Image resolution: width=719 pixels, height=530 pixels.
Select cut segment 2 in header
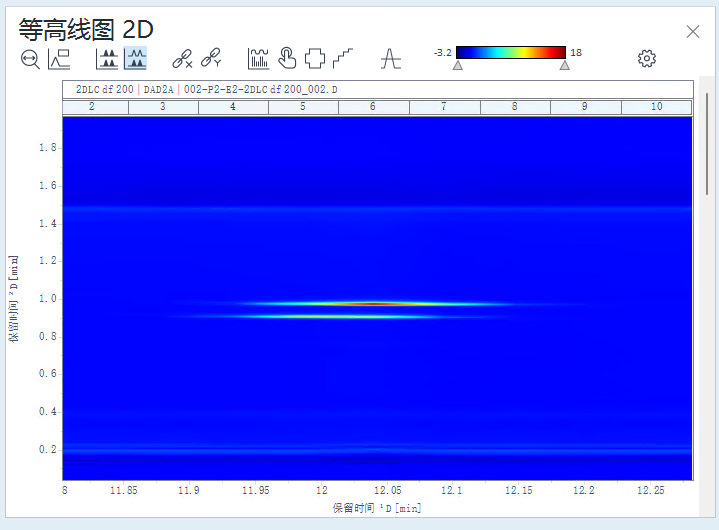coord(95,107)
